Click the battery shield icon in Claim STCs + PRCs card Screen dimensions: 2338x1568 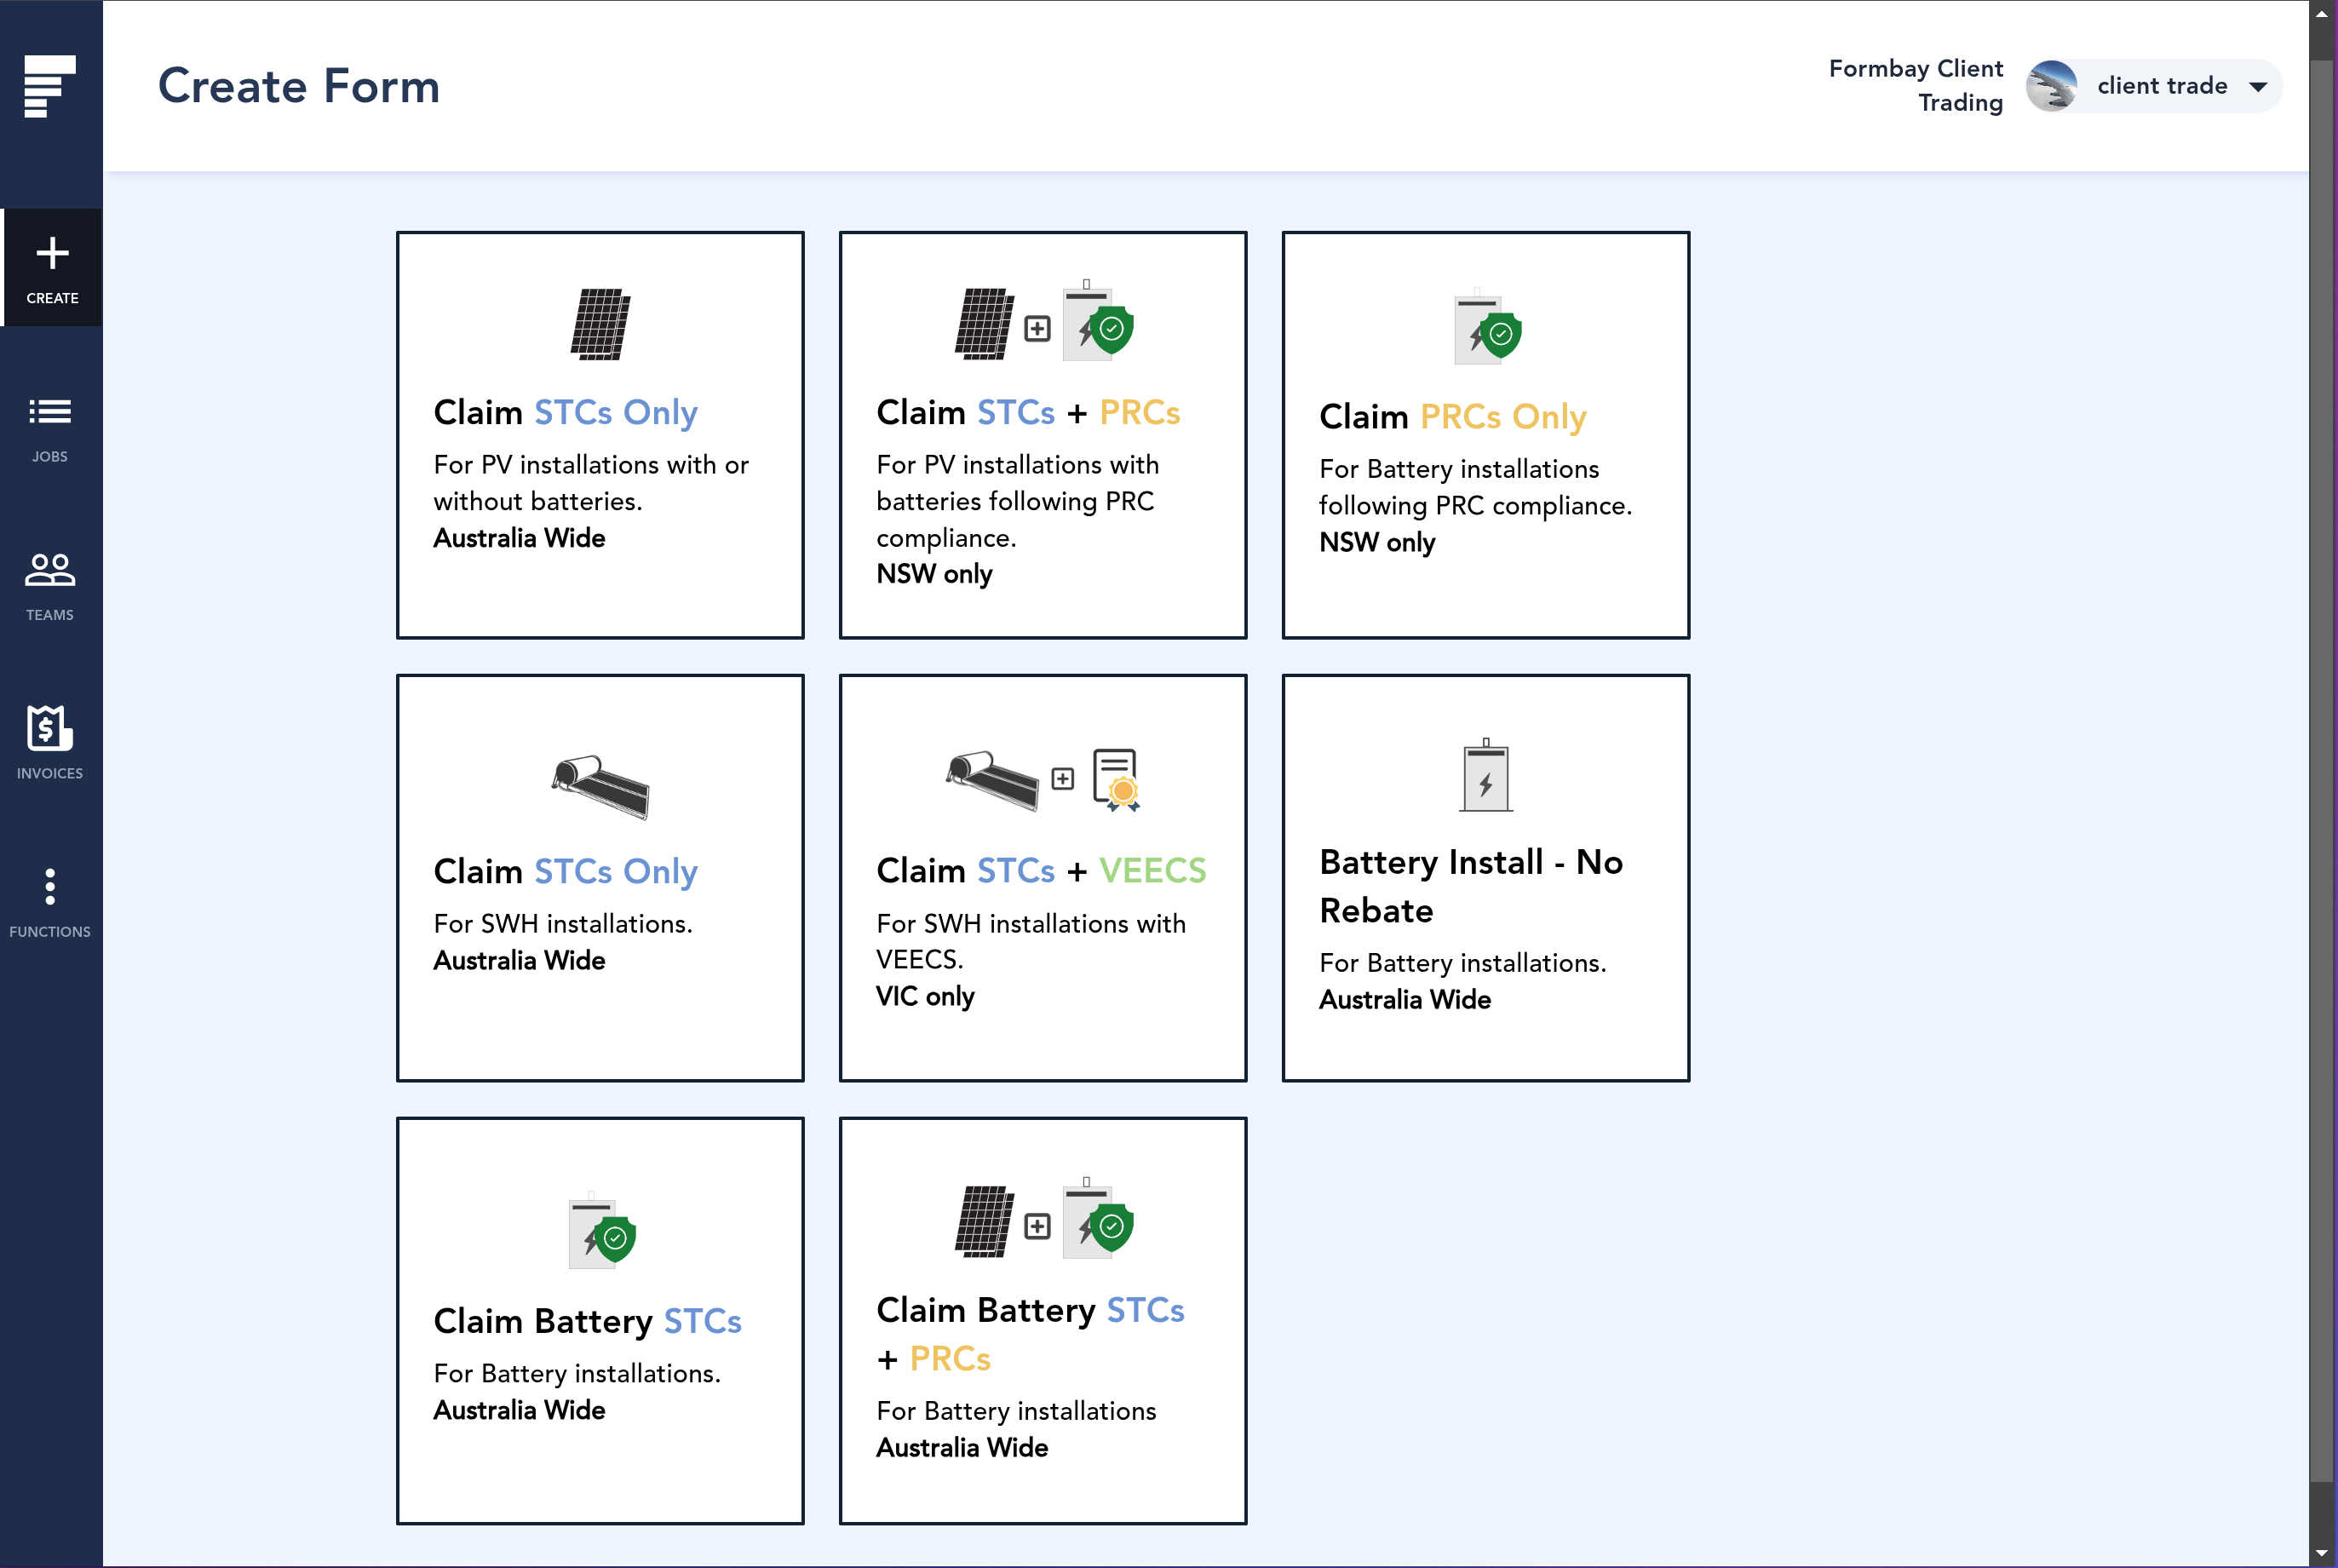click(1098, 320)
